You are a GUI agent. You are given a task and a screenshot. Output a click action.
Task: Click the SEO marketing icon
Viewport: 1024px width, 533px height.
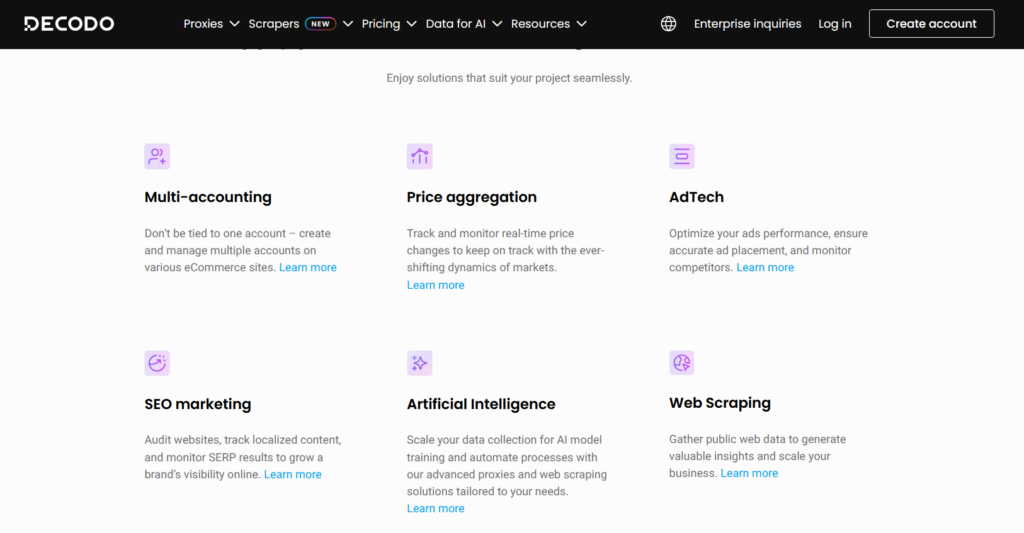[x=157, y=363]
